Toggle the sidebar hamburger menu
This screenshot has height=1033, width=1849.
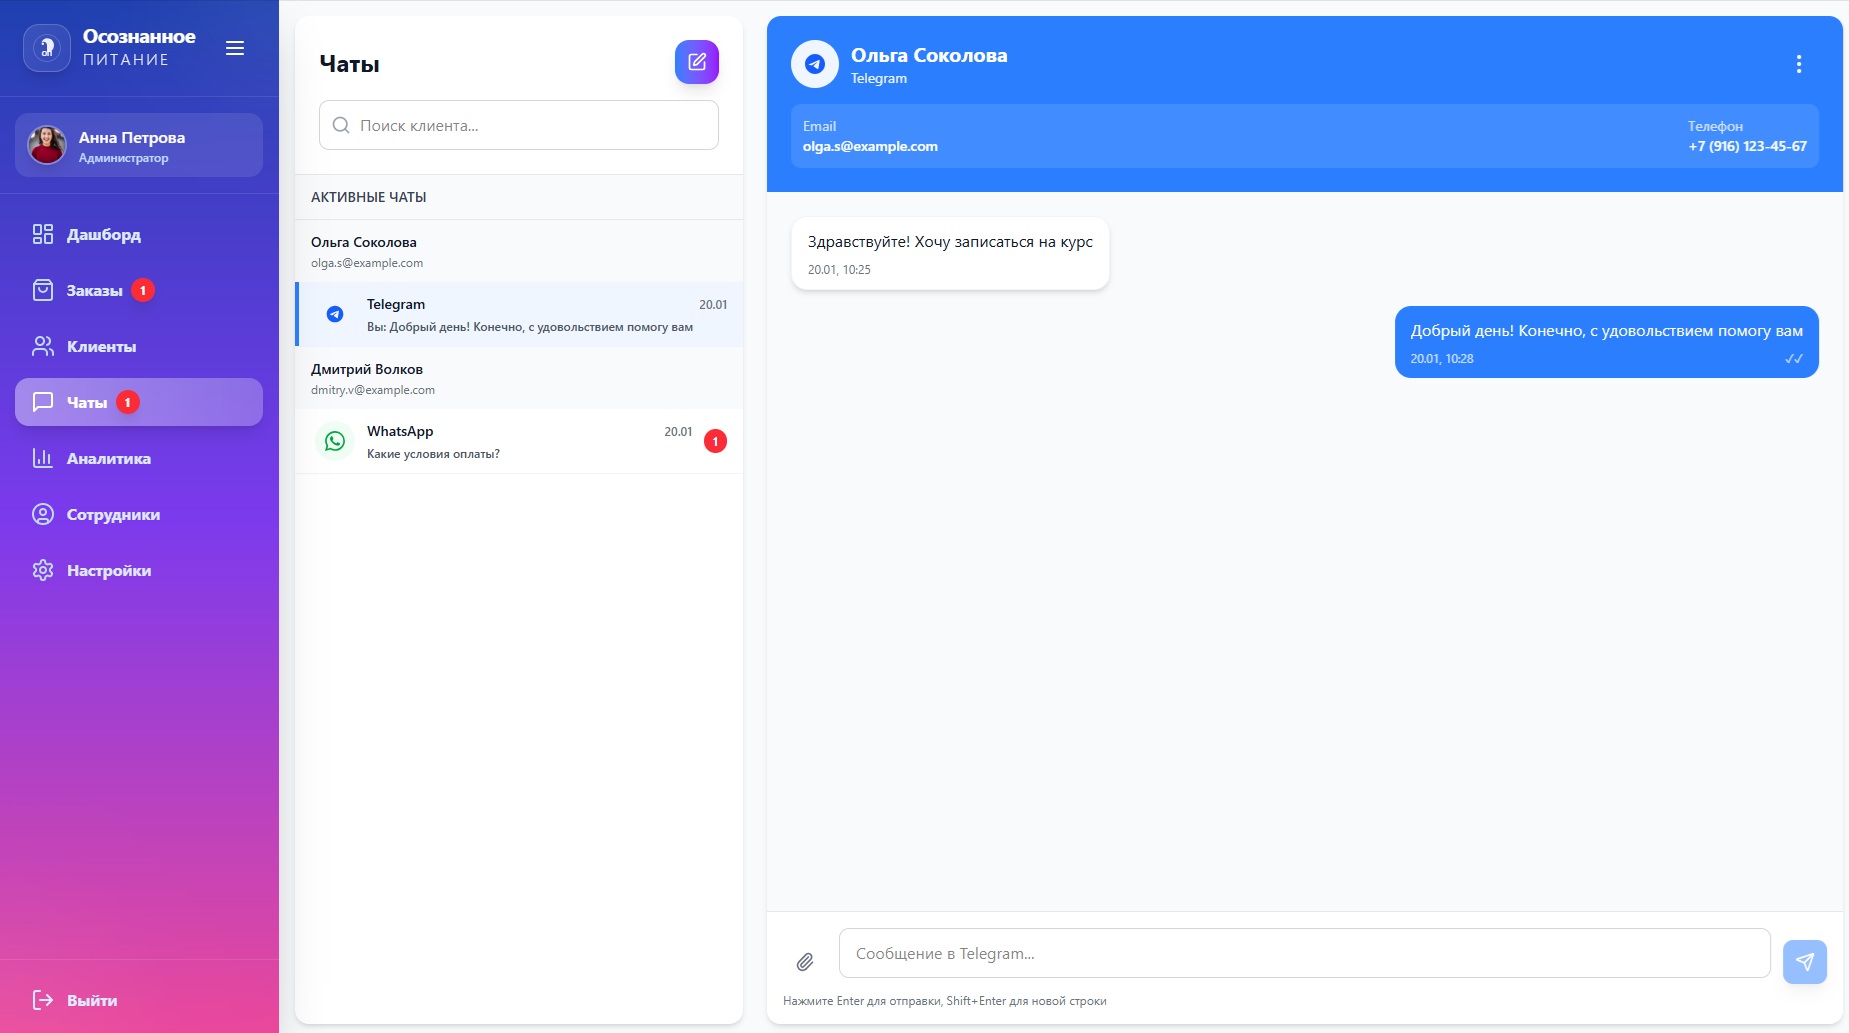click(x=235, y=48)
